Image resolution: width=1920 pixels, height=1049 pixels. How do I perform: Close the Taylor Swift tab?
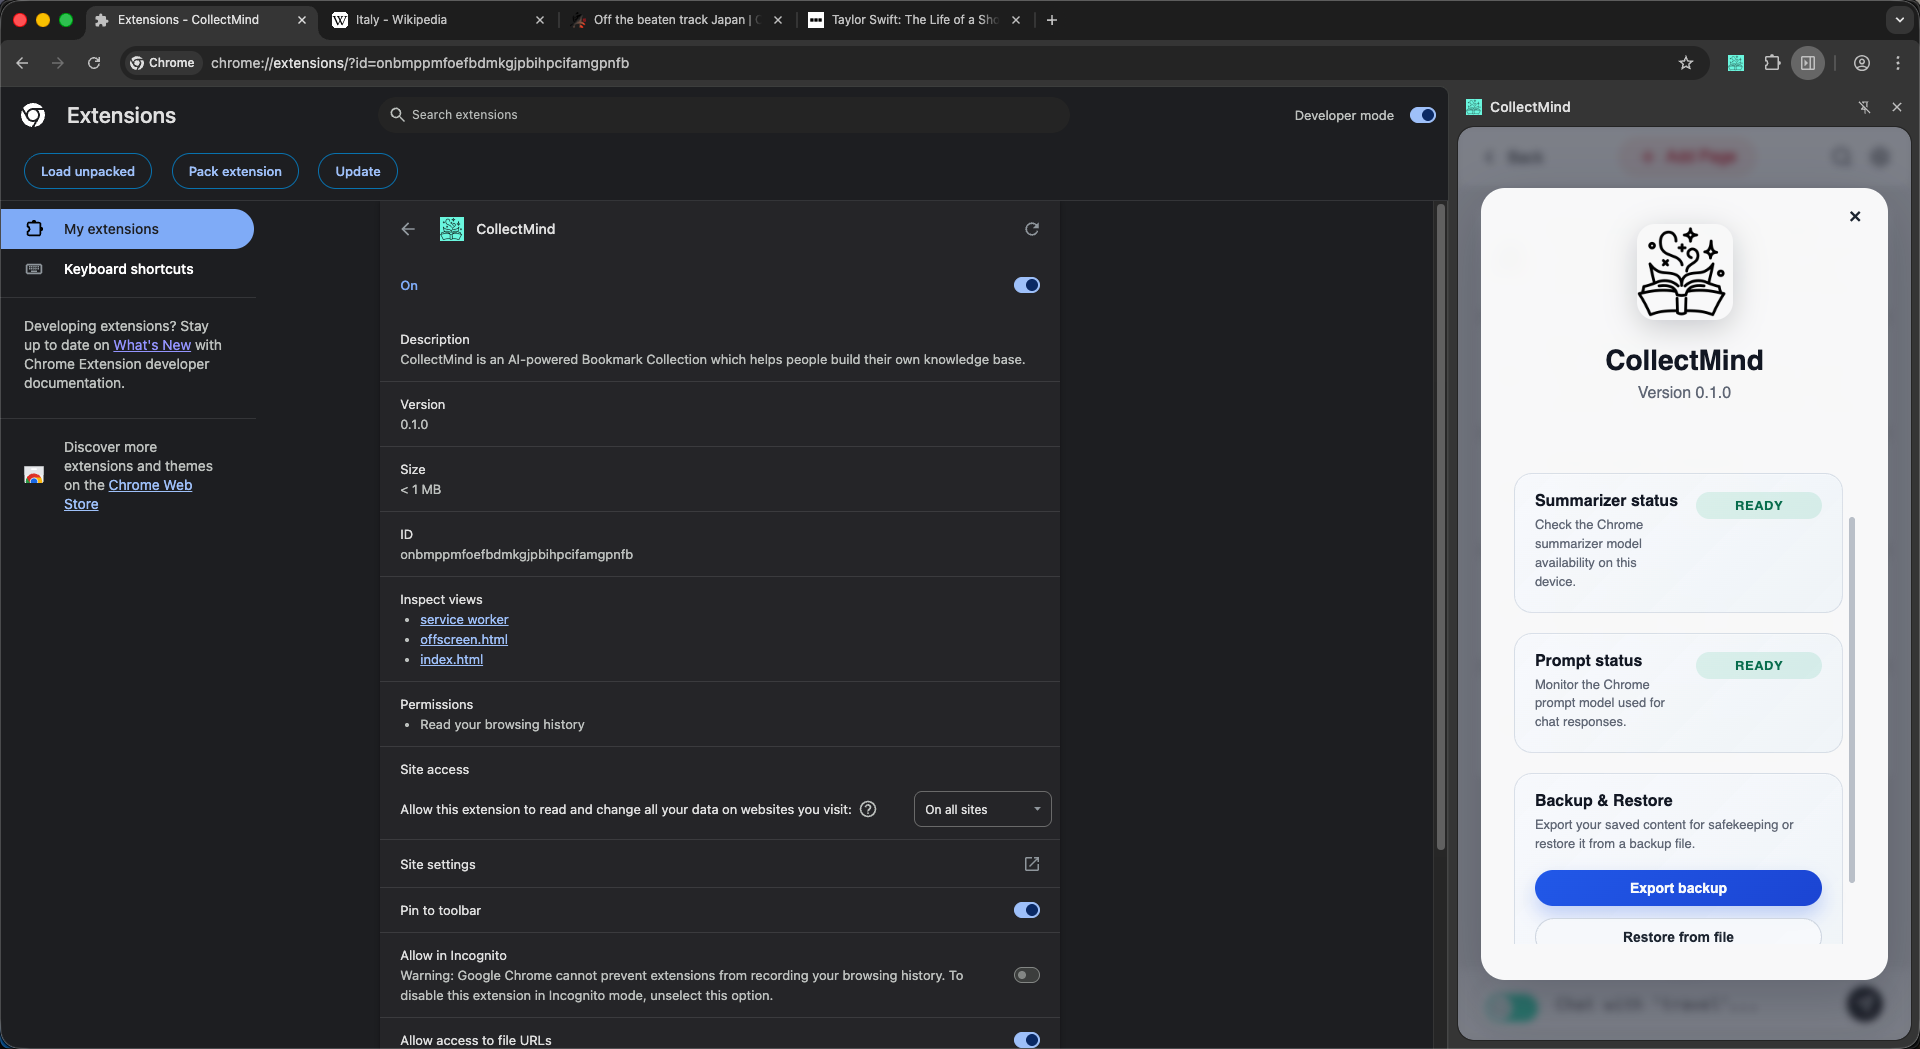pyautogui.click(x=1016, y=20)
